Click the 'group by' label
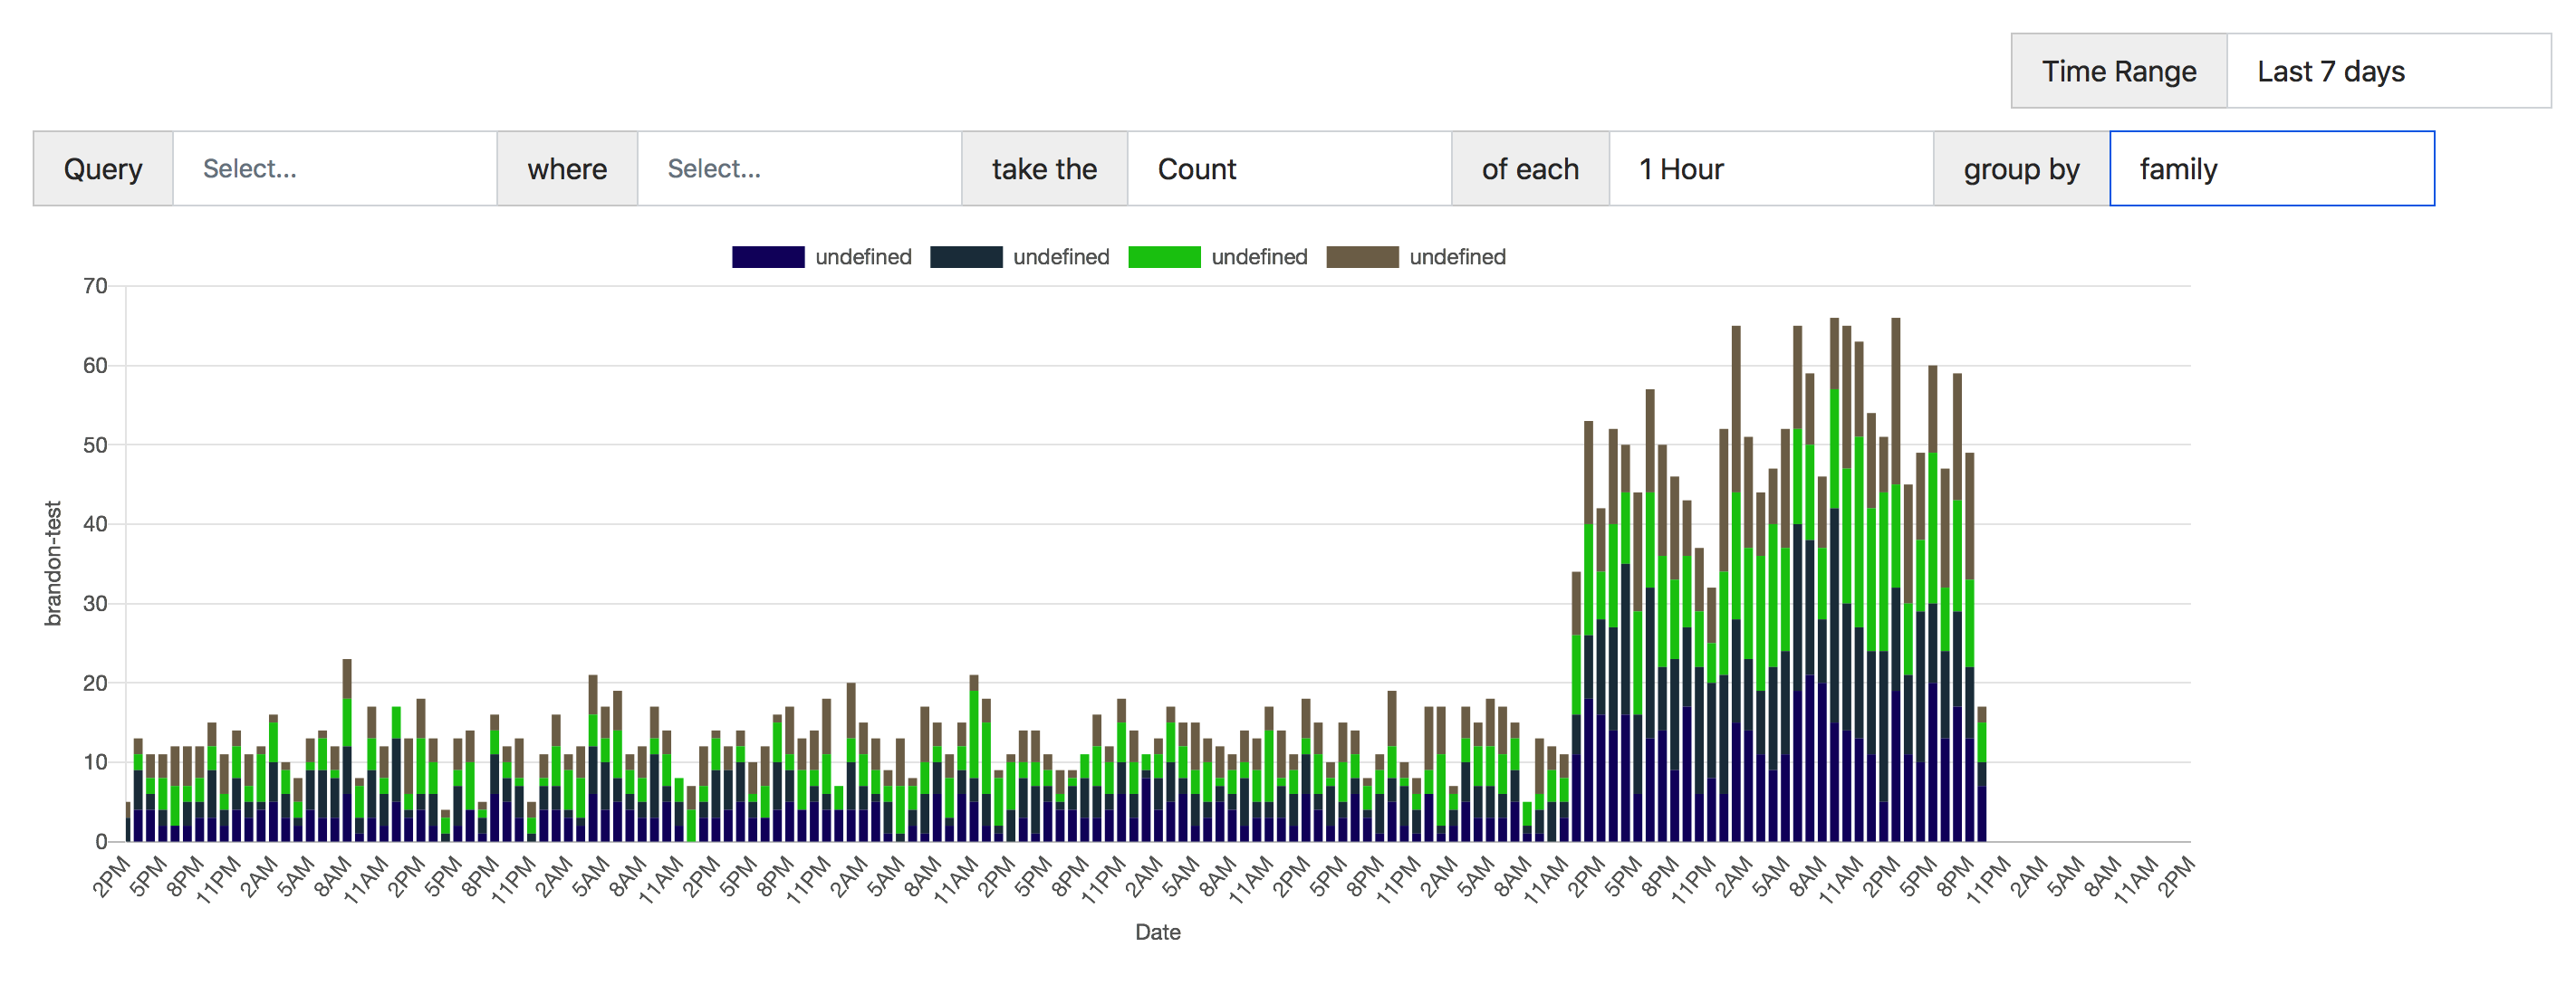The image size is (2576, 985). click(2020, 169)
